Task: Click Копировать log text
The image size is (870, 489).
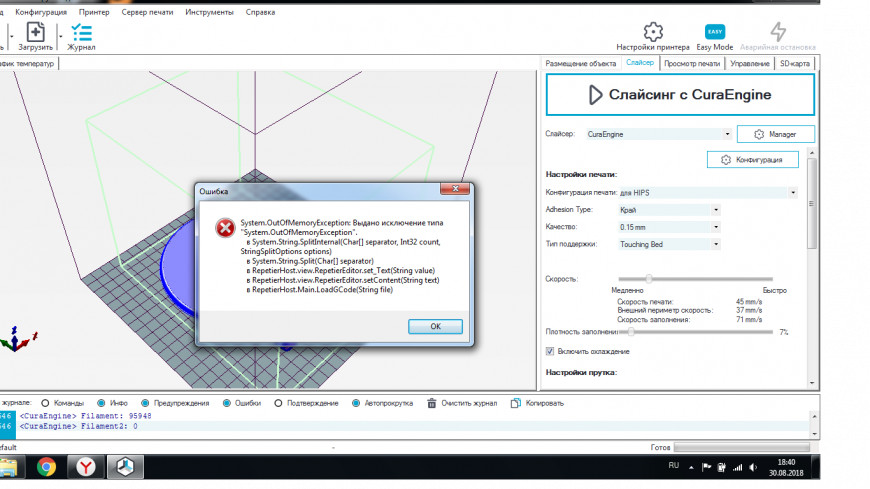Action: [544, 404]
